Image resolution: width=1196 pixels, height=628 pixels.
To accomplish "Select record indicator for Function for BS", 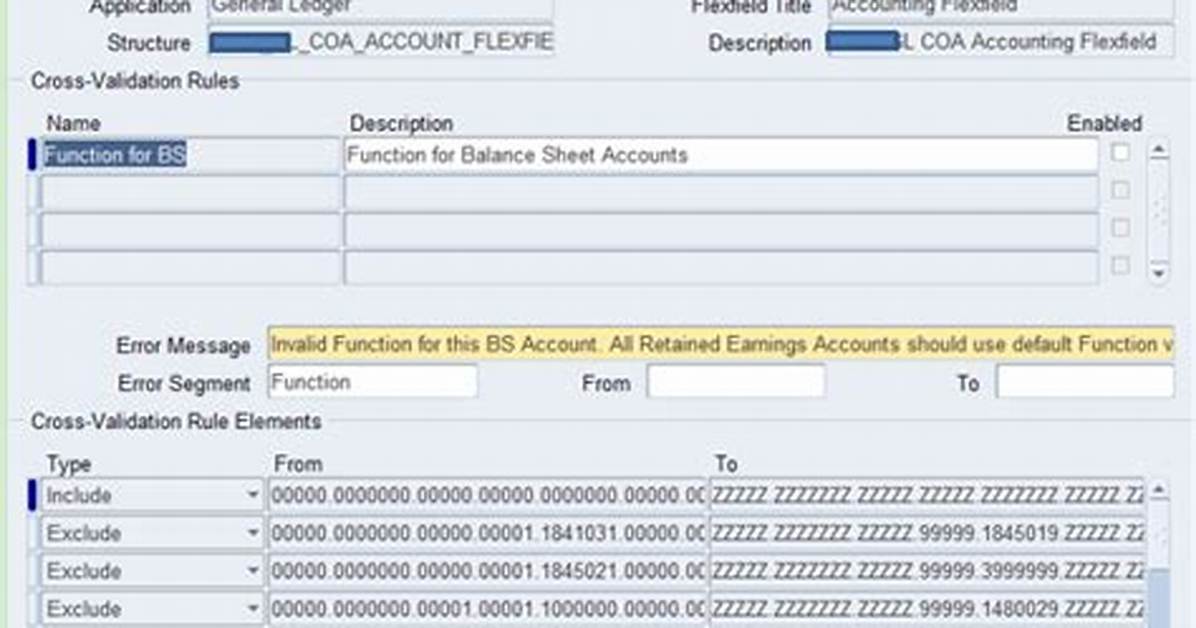I will (x=32, y=156).
